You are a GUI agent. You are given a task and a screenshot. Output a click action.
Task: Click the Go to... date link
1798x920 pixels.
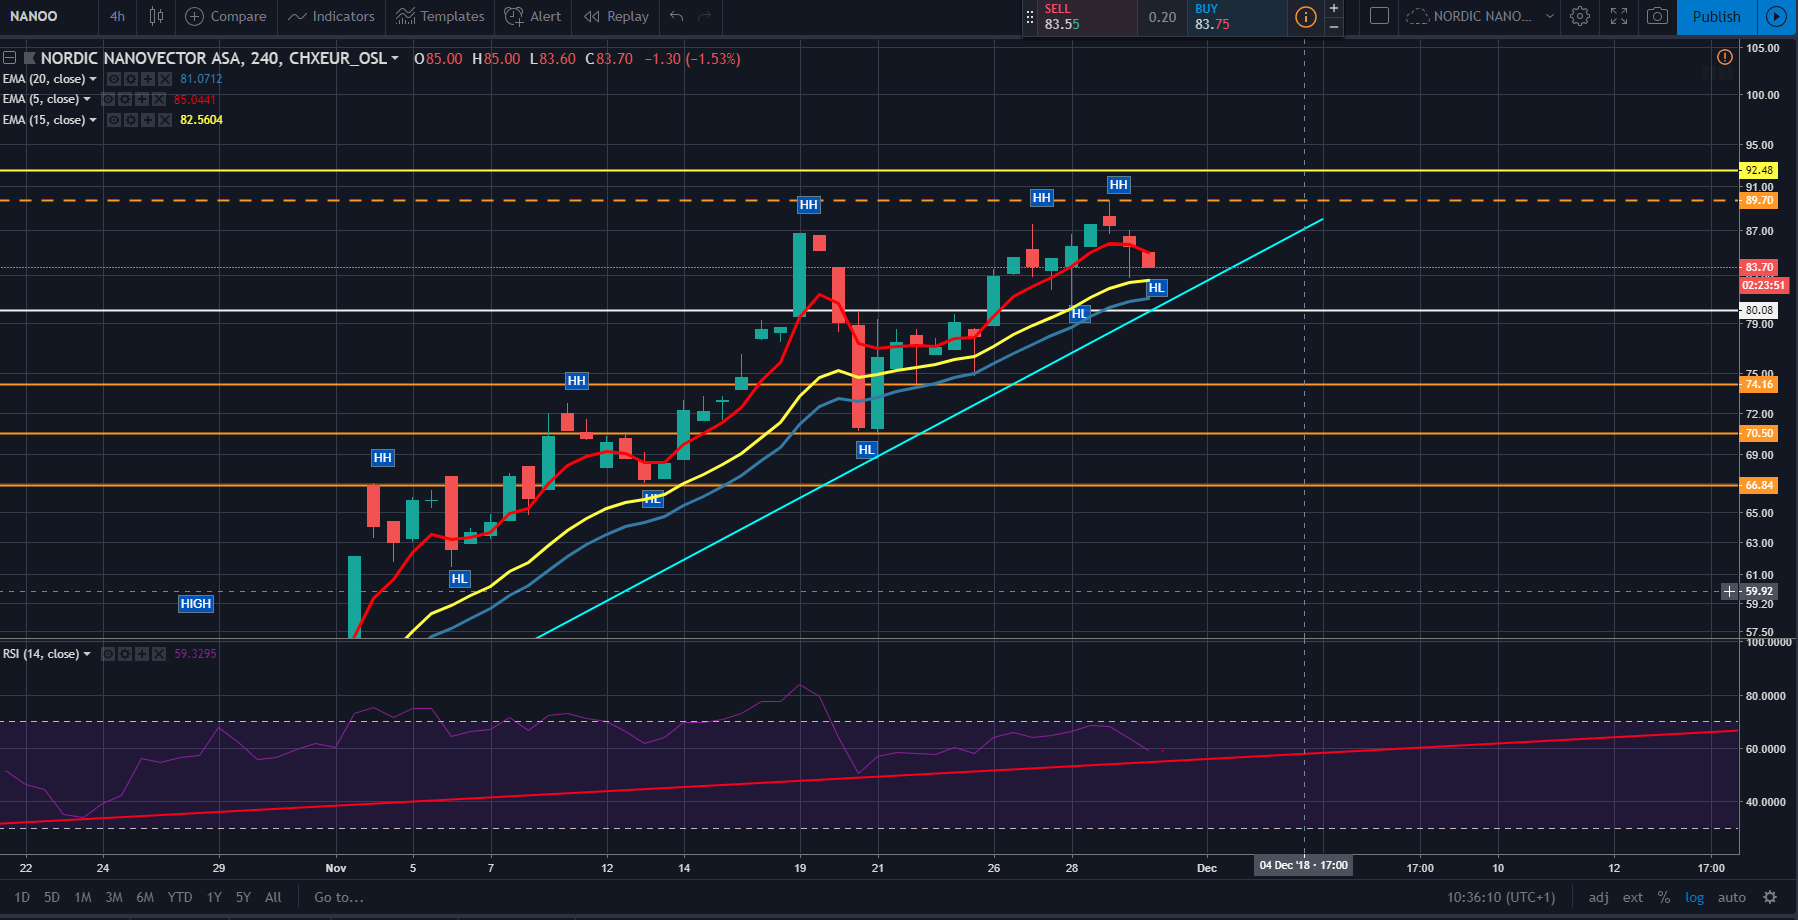point(339,897)
